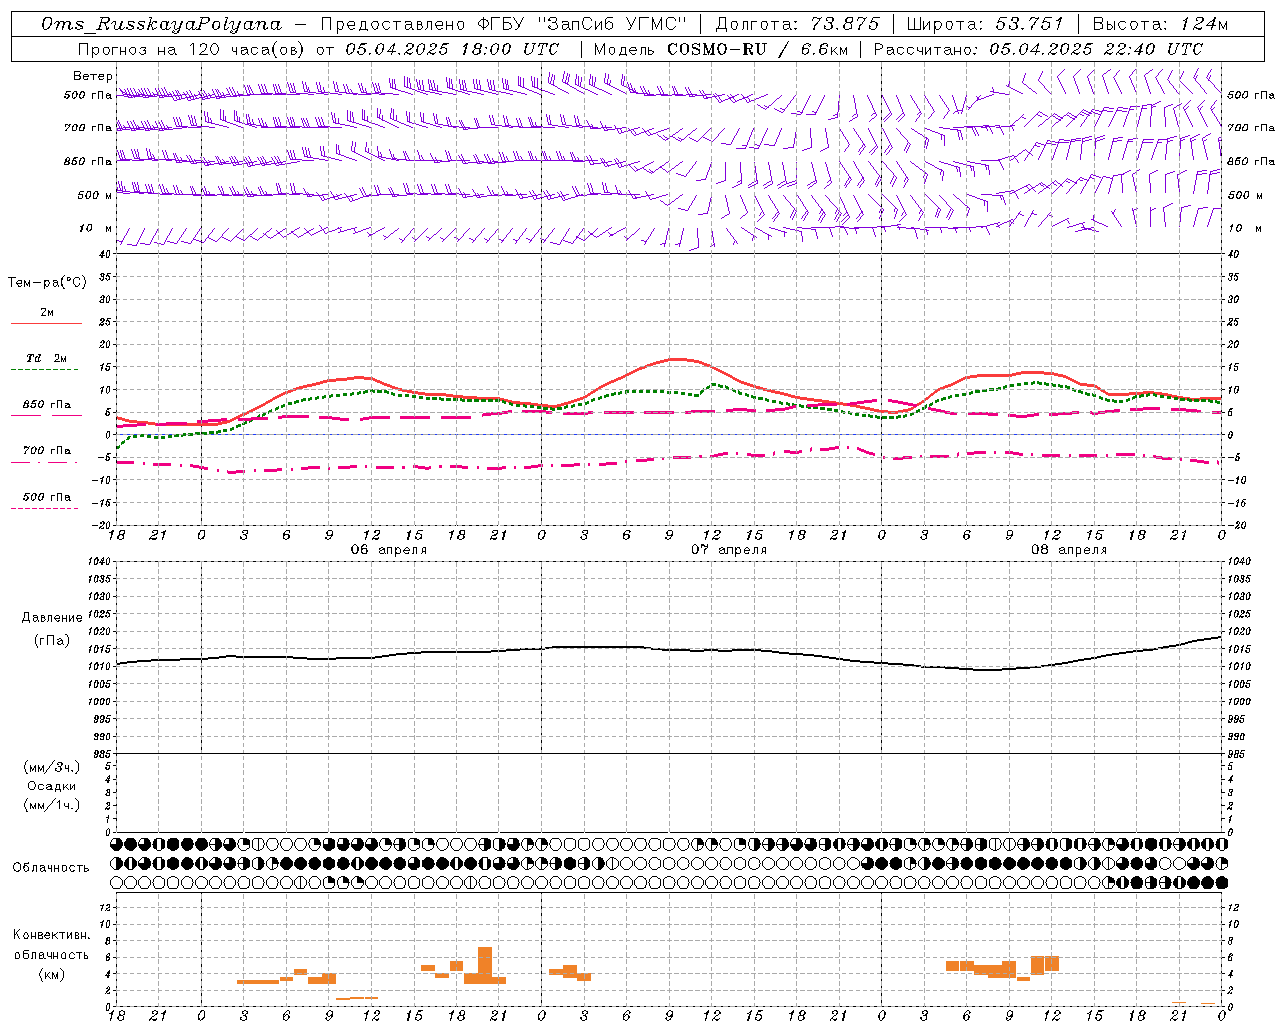
Task: Click the 'Ветер' wind panel label
Action: (93, 76)
